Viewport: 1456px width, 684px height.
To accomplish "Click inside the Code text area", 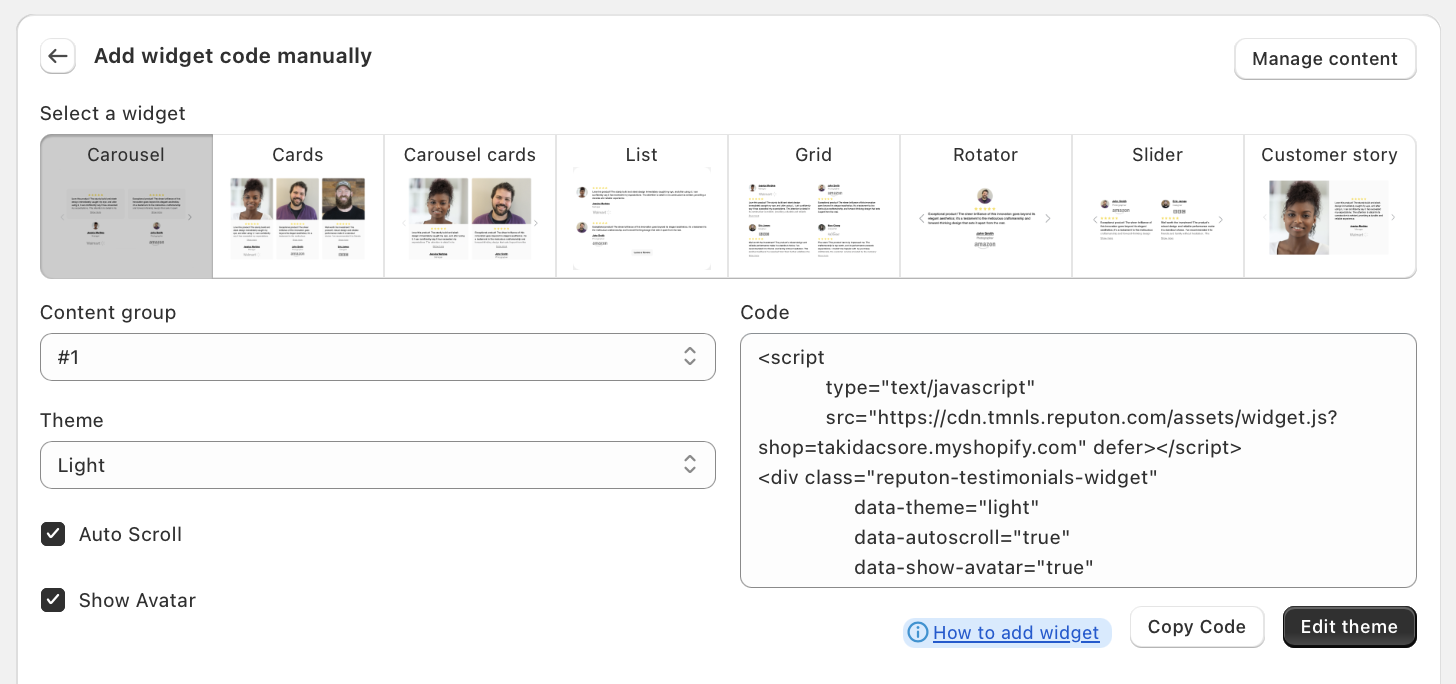I will (x=1078, y=461).
